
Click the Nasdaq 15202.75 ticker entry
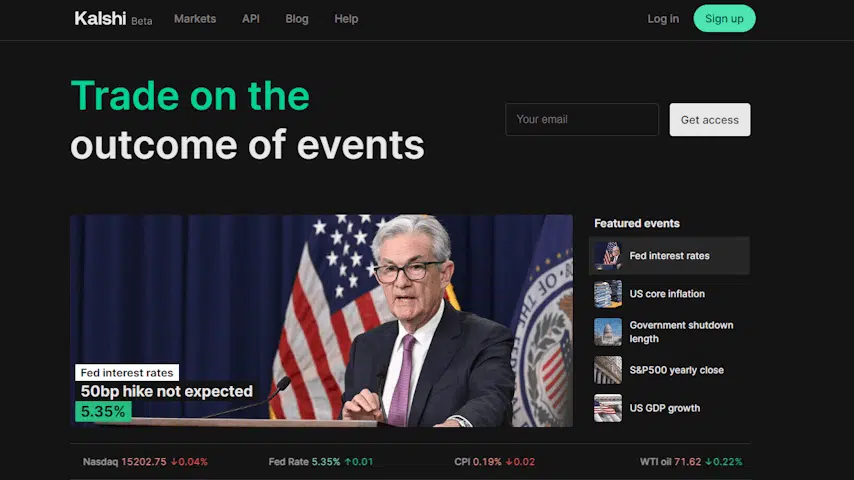point(145,461)
